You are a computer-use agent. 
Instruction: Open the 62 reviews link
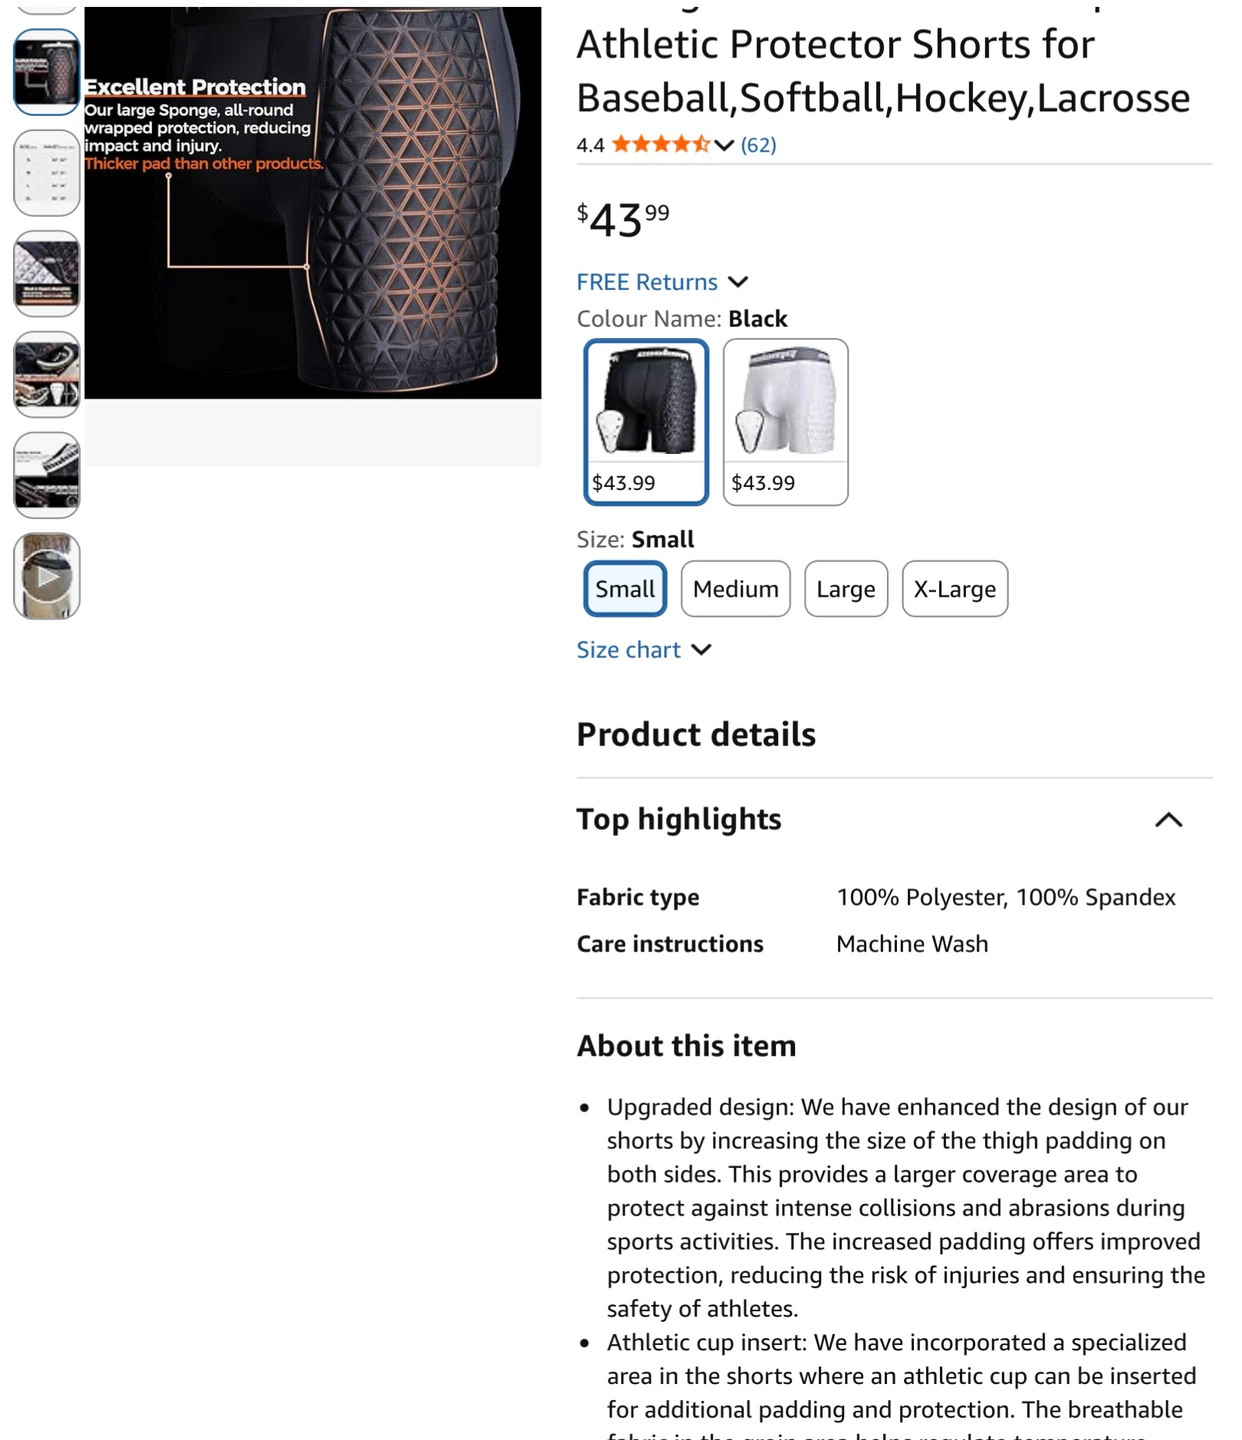(758, 145)
